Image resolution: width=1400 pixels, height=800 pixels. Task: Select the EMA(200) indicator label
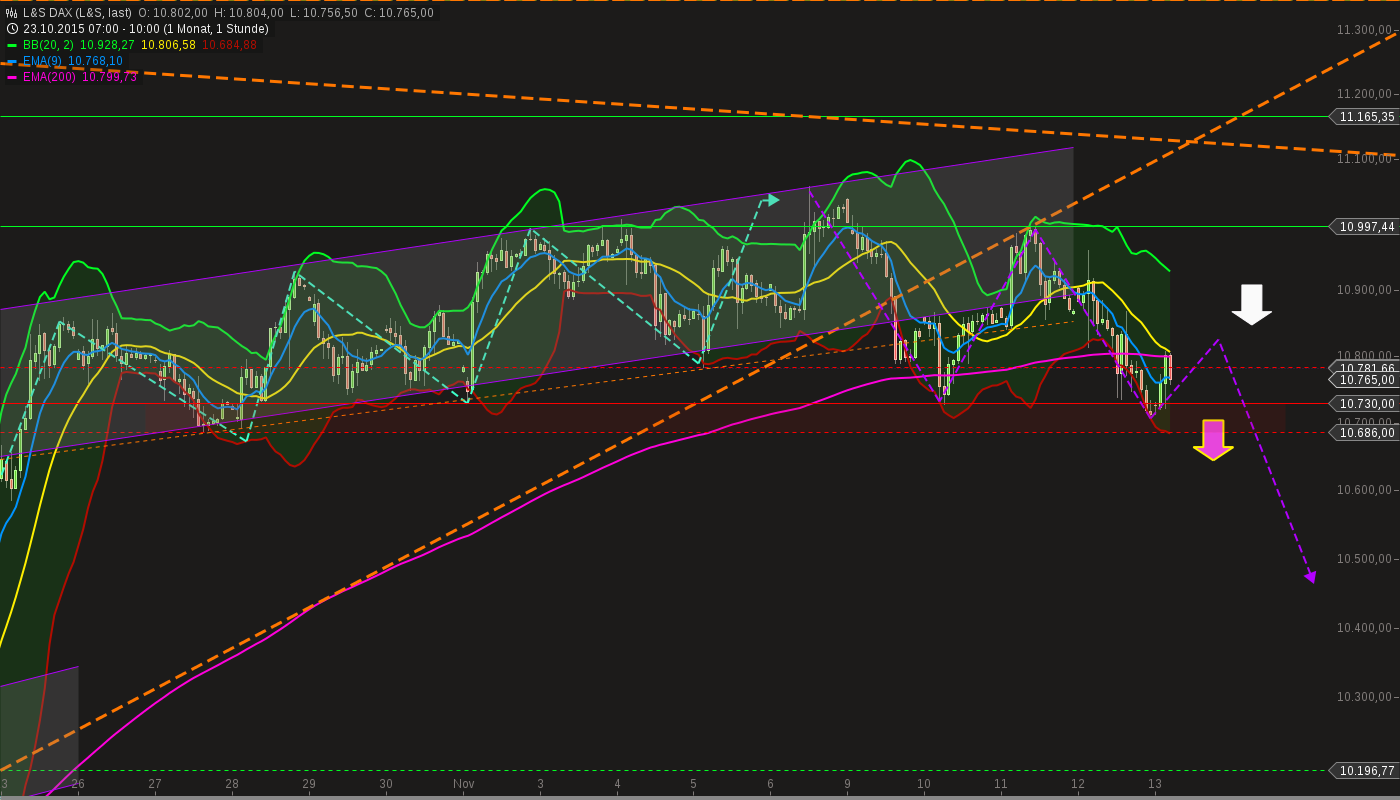click(x=49, y=77)
